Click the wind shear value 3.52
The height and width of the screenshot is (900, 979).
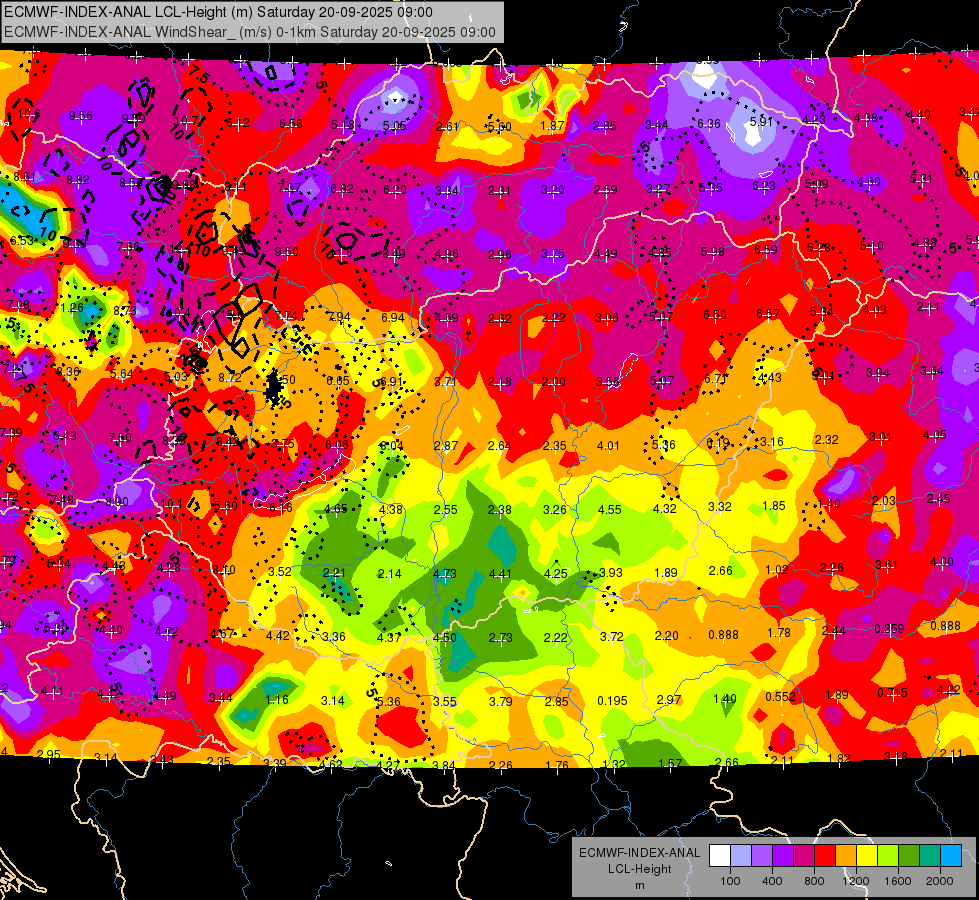tap(280, 571)
